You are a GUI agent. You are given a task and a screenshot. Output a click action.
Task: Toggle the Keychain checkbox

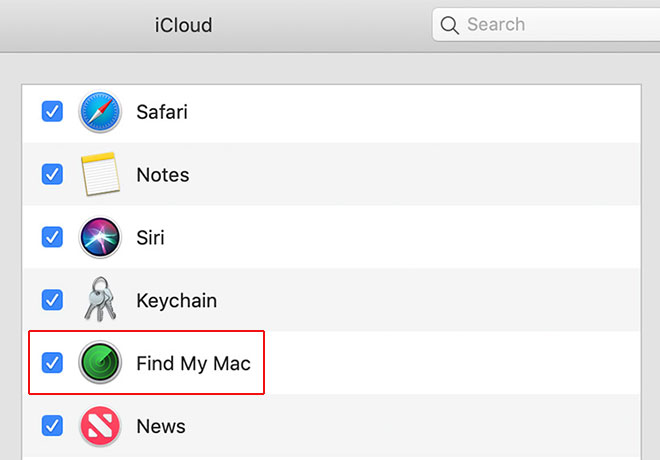tap(52, 300)
